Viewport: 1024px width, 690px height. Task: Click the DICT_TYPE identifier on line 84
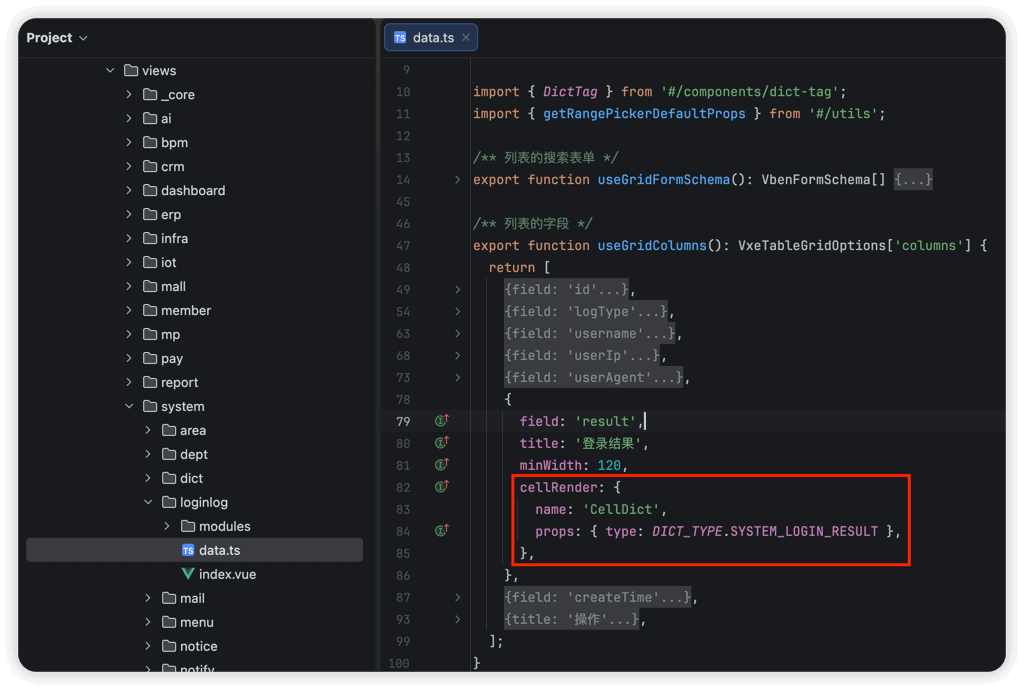(688, 531)
